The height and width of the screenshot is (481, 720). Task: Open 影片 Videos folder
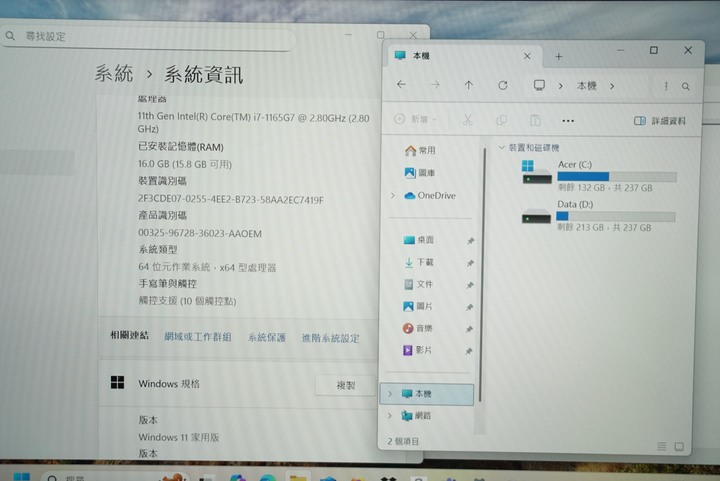coord(417,350)
